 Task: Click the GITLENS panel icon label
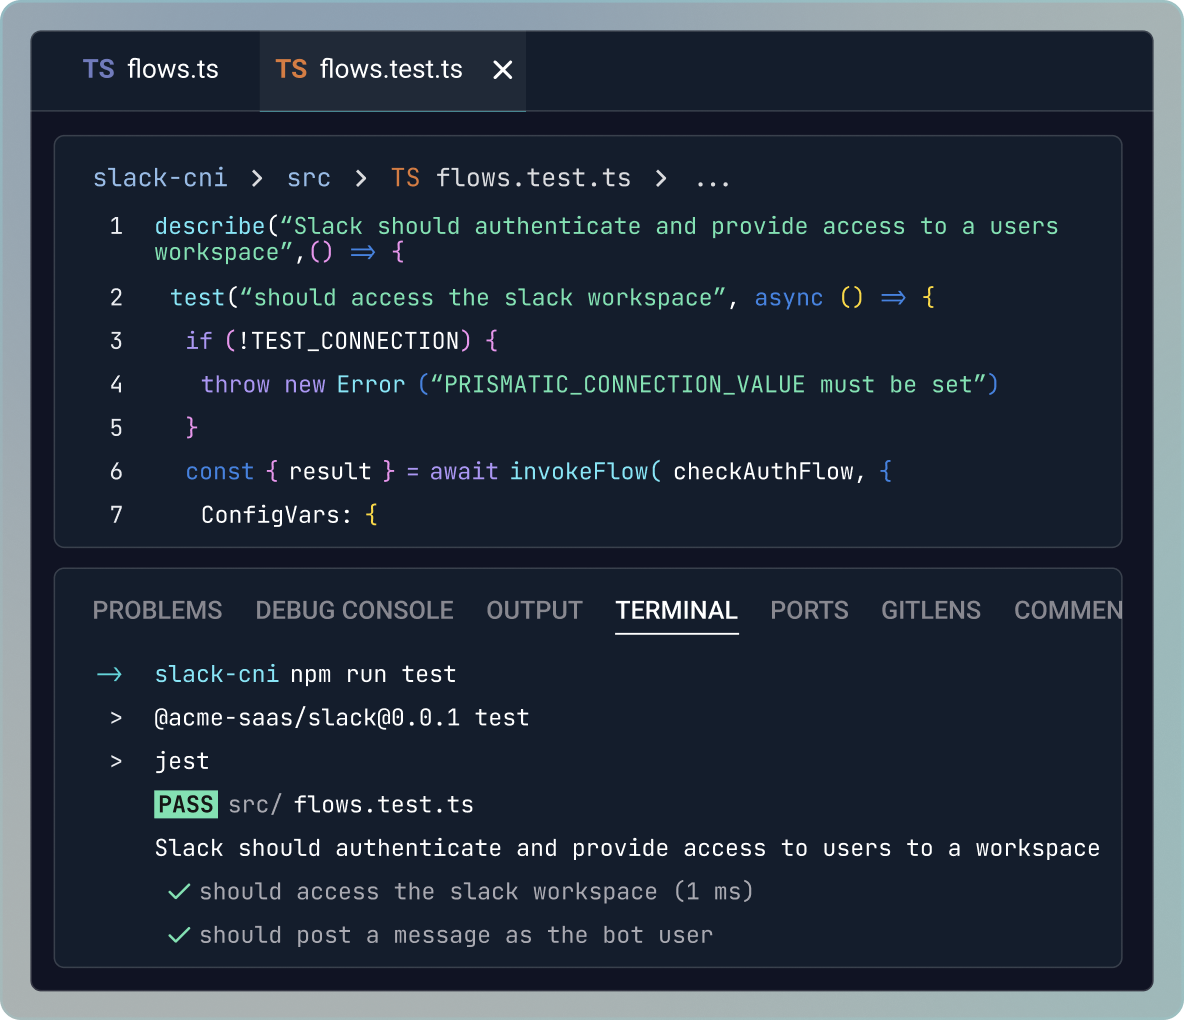(930, 610)
